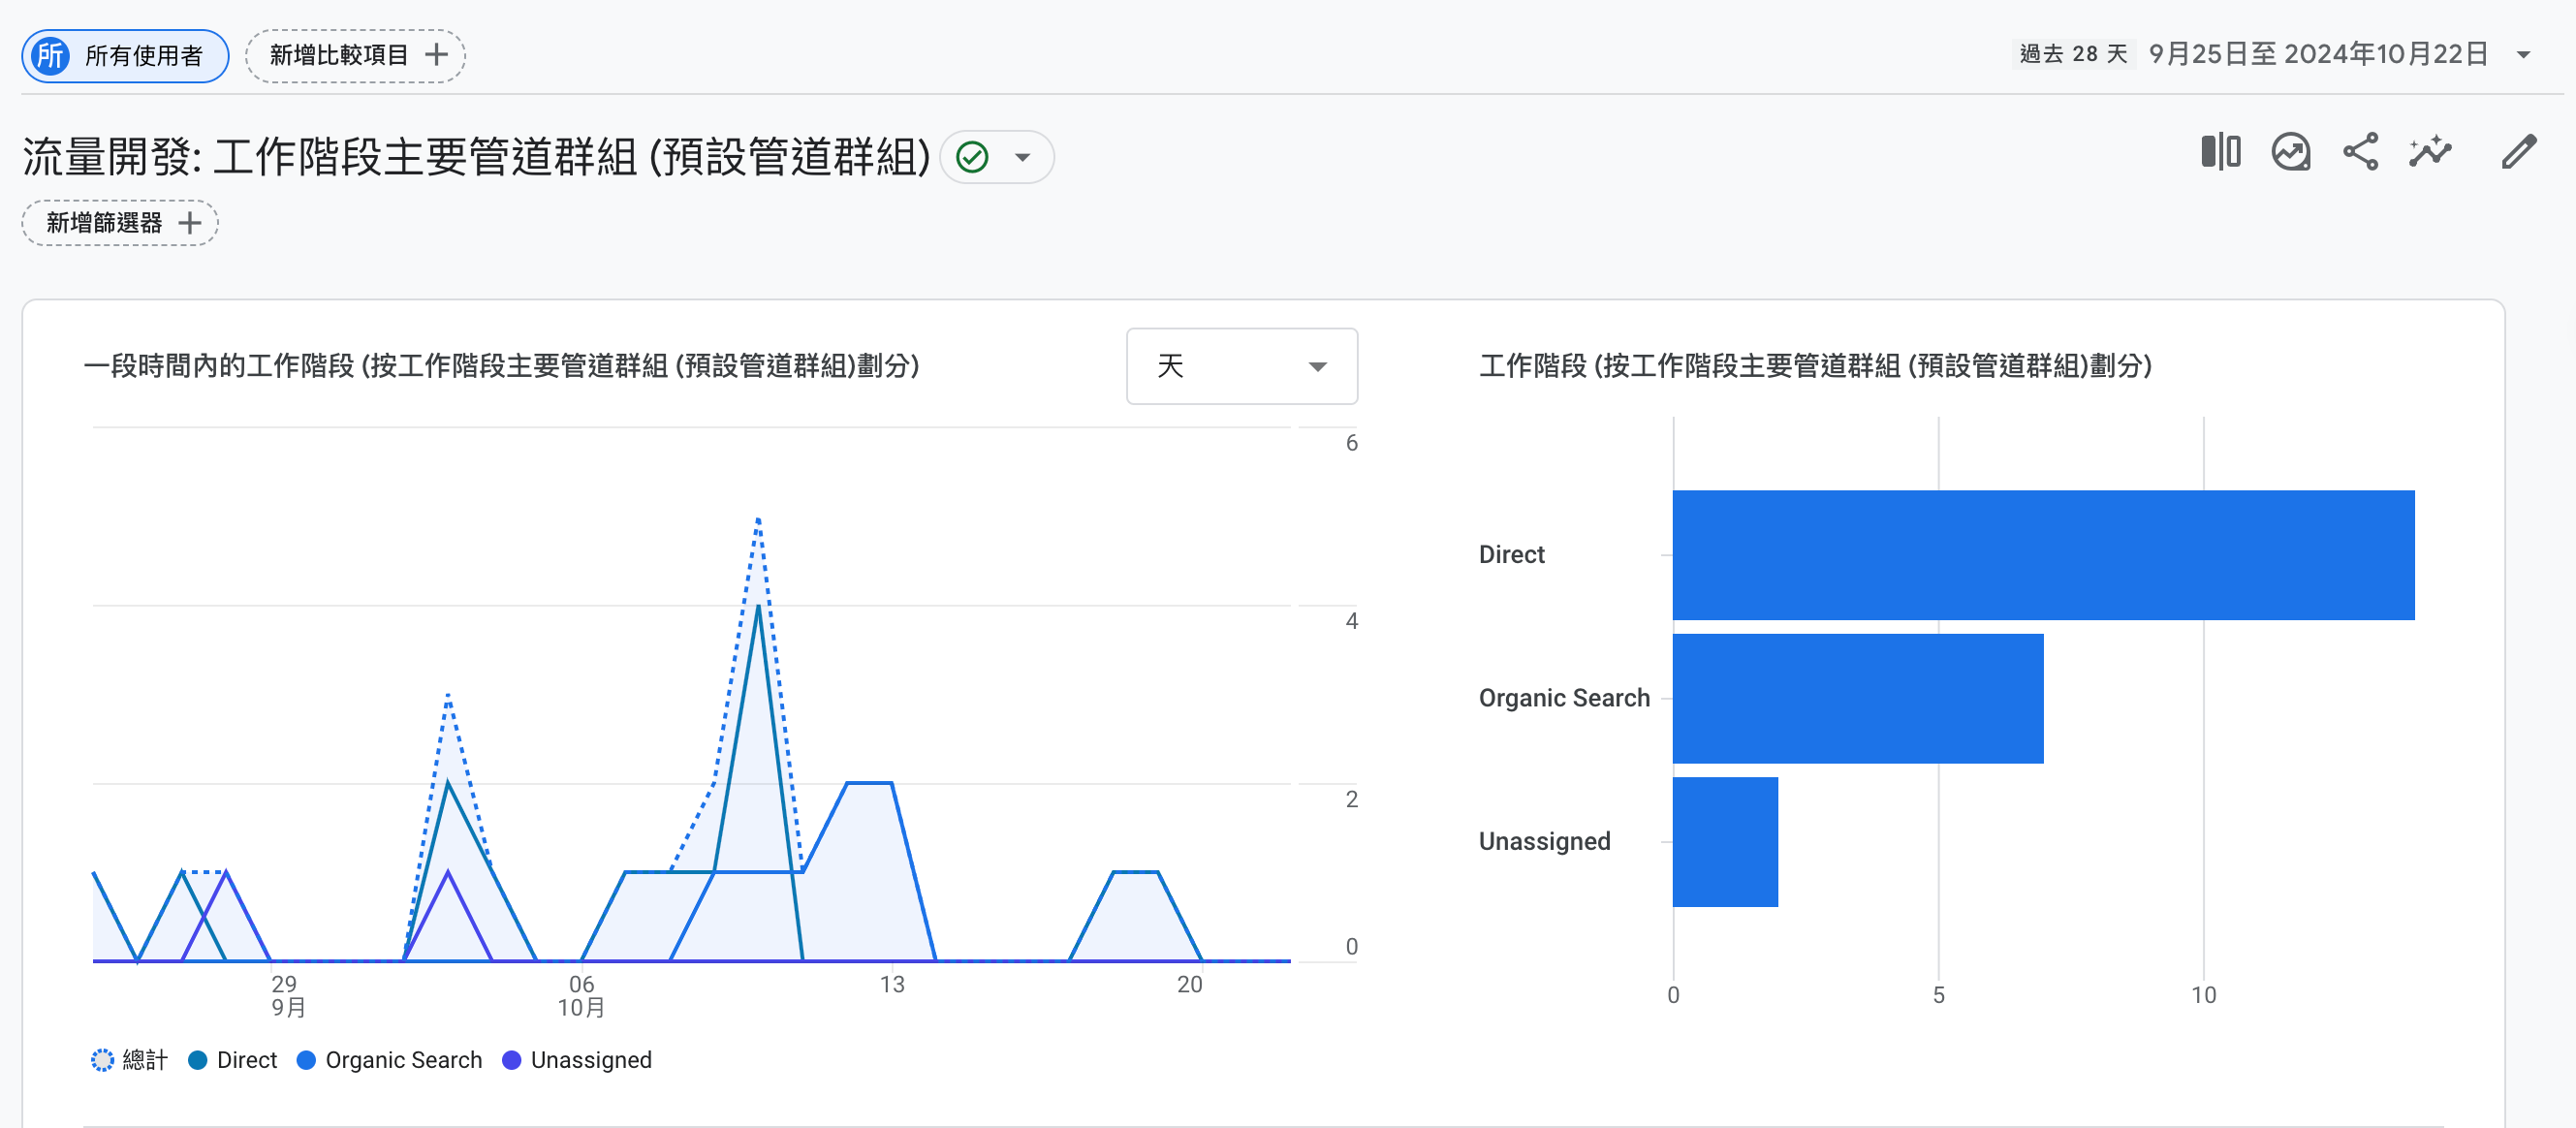The height and width of the screenshot is (1128, 2576).
Task: Share this report via share icon
Action: click(x=2360, y=152)
